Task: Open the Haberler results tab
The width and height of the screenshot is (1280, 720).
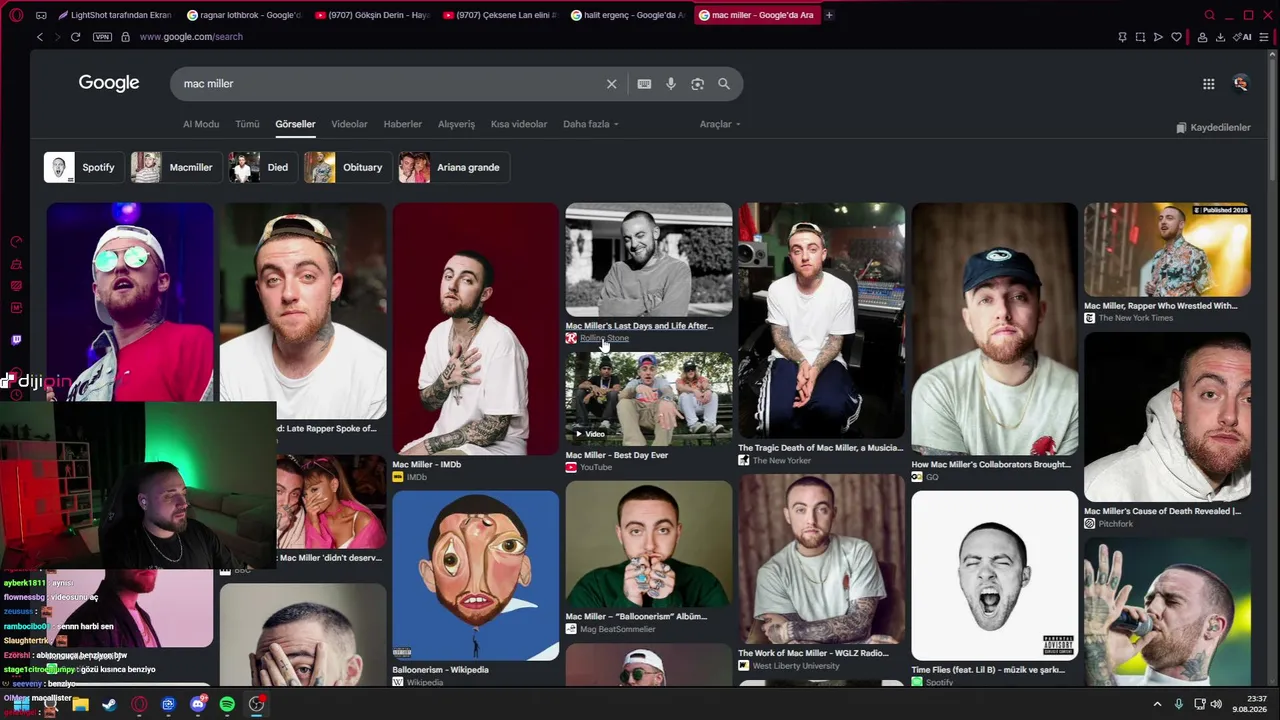Action: tap(403, 124)
